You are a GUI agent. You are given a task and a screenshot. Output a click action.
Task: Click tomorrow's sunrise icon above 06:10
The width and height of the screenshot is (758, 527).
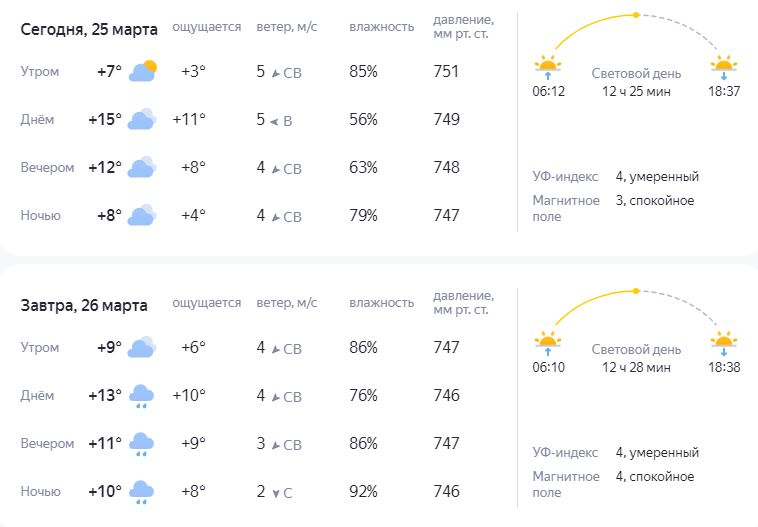[x=548, y=344]
